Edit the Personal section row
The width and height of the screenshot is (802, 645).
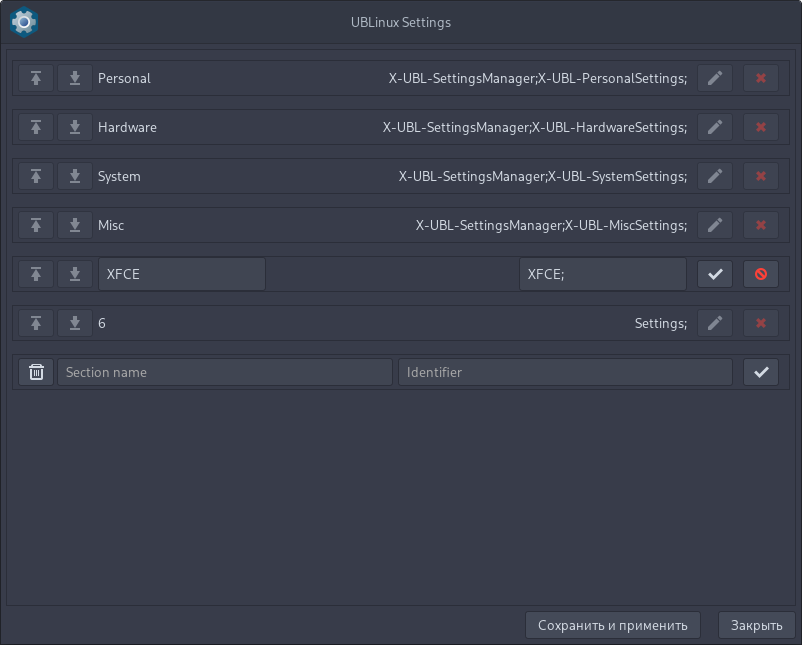[715, 78]
